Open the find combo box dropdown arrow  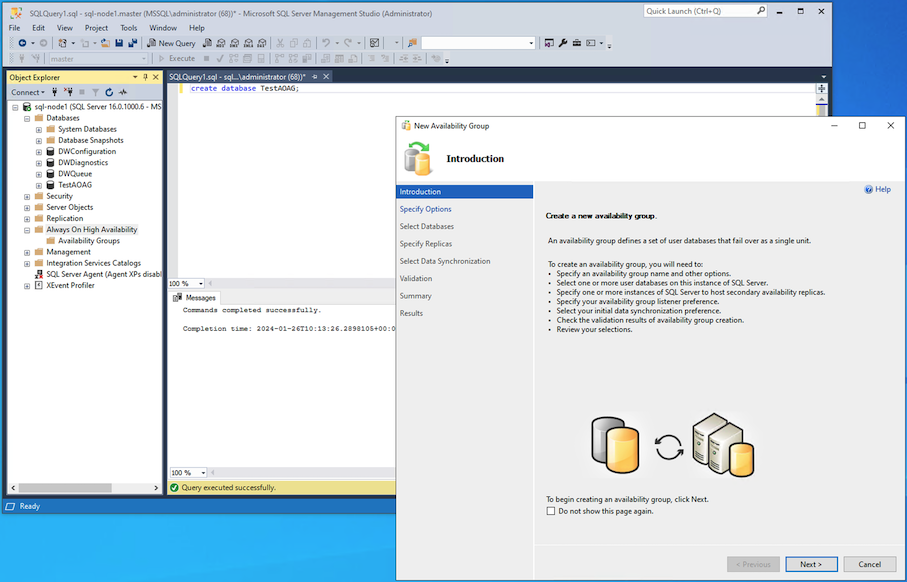pyautogui.click(x=531, y=43)
